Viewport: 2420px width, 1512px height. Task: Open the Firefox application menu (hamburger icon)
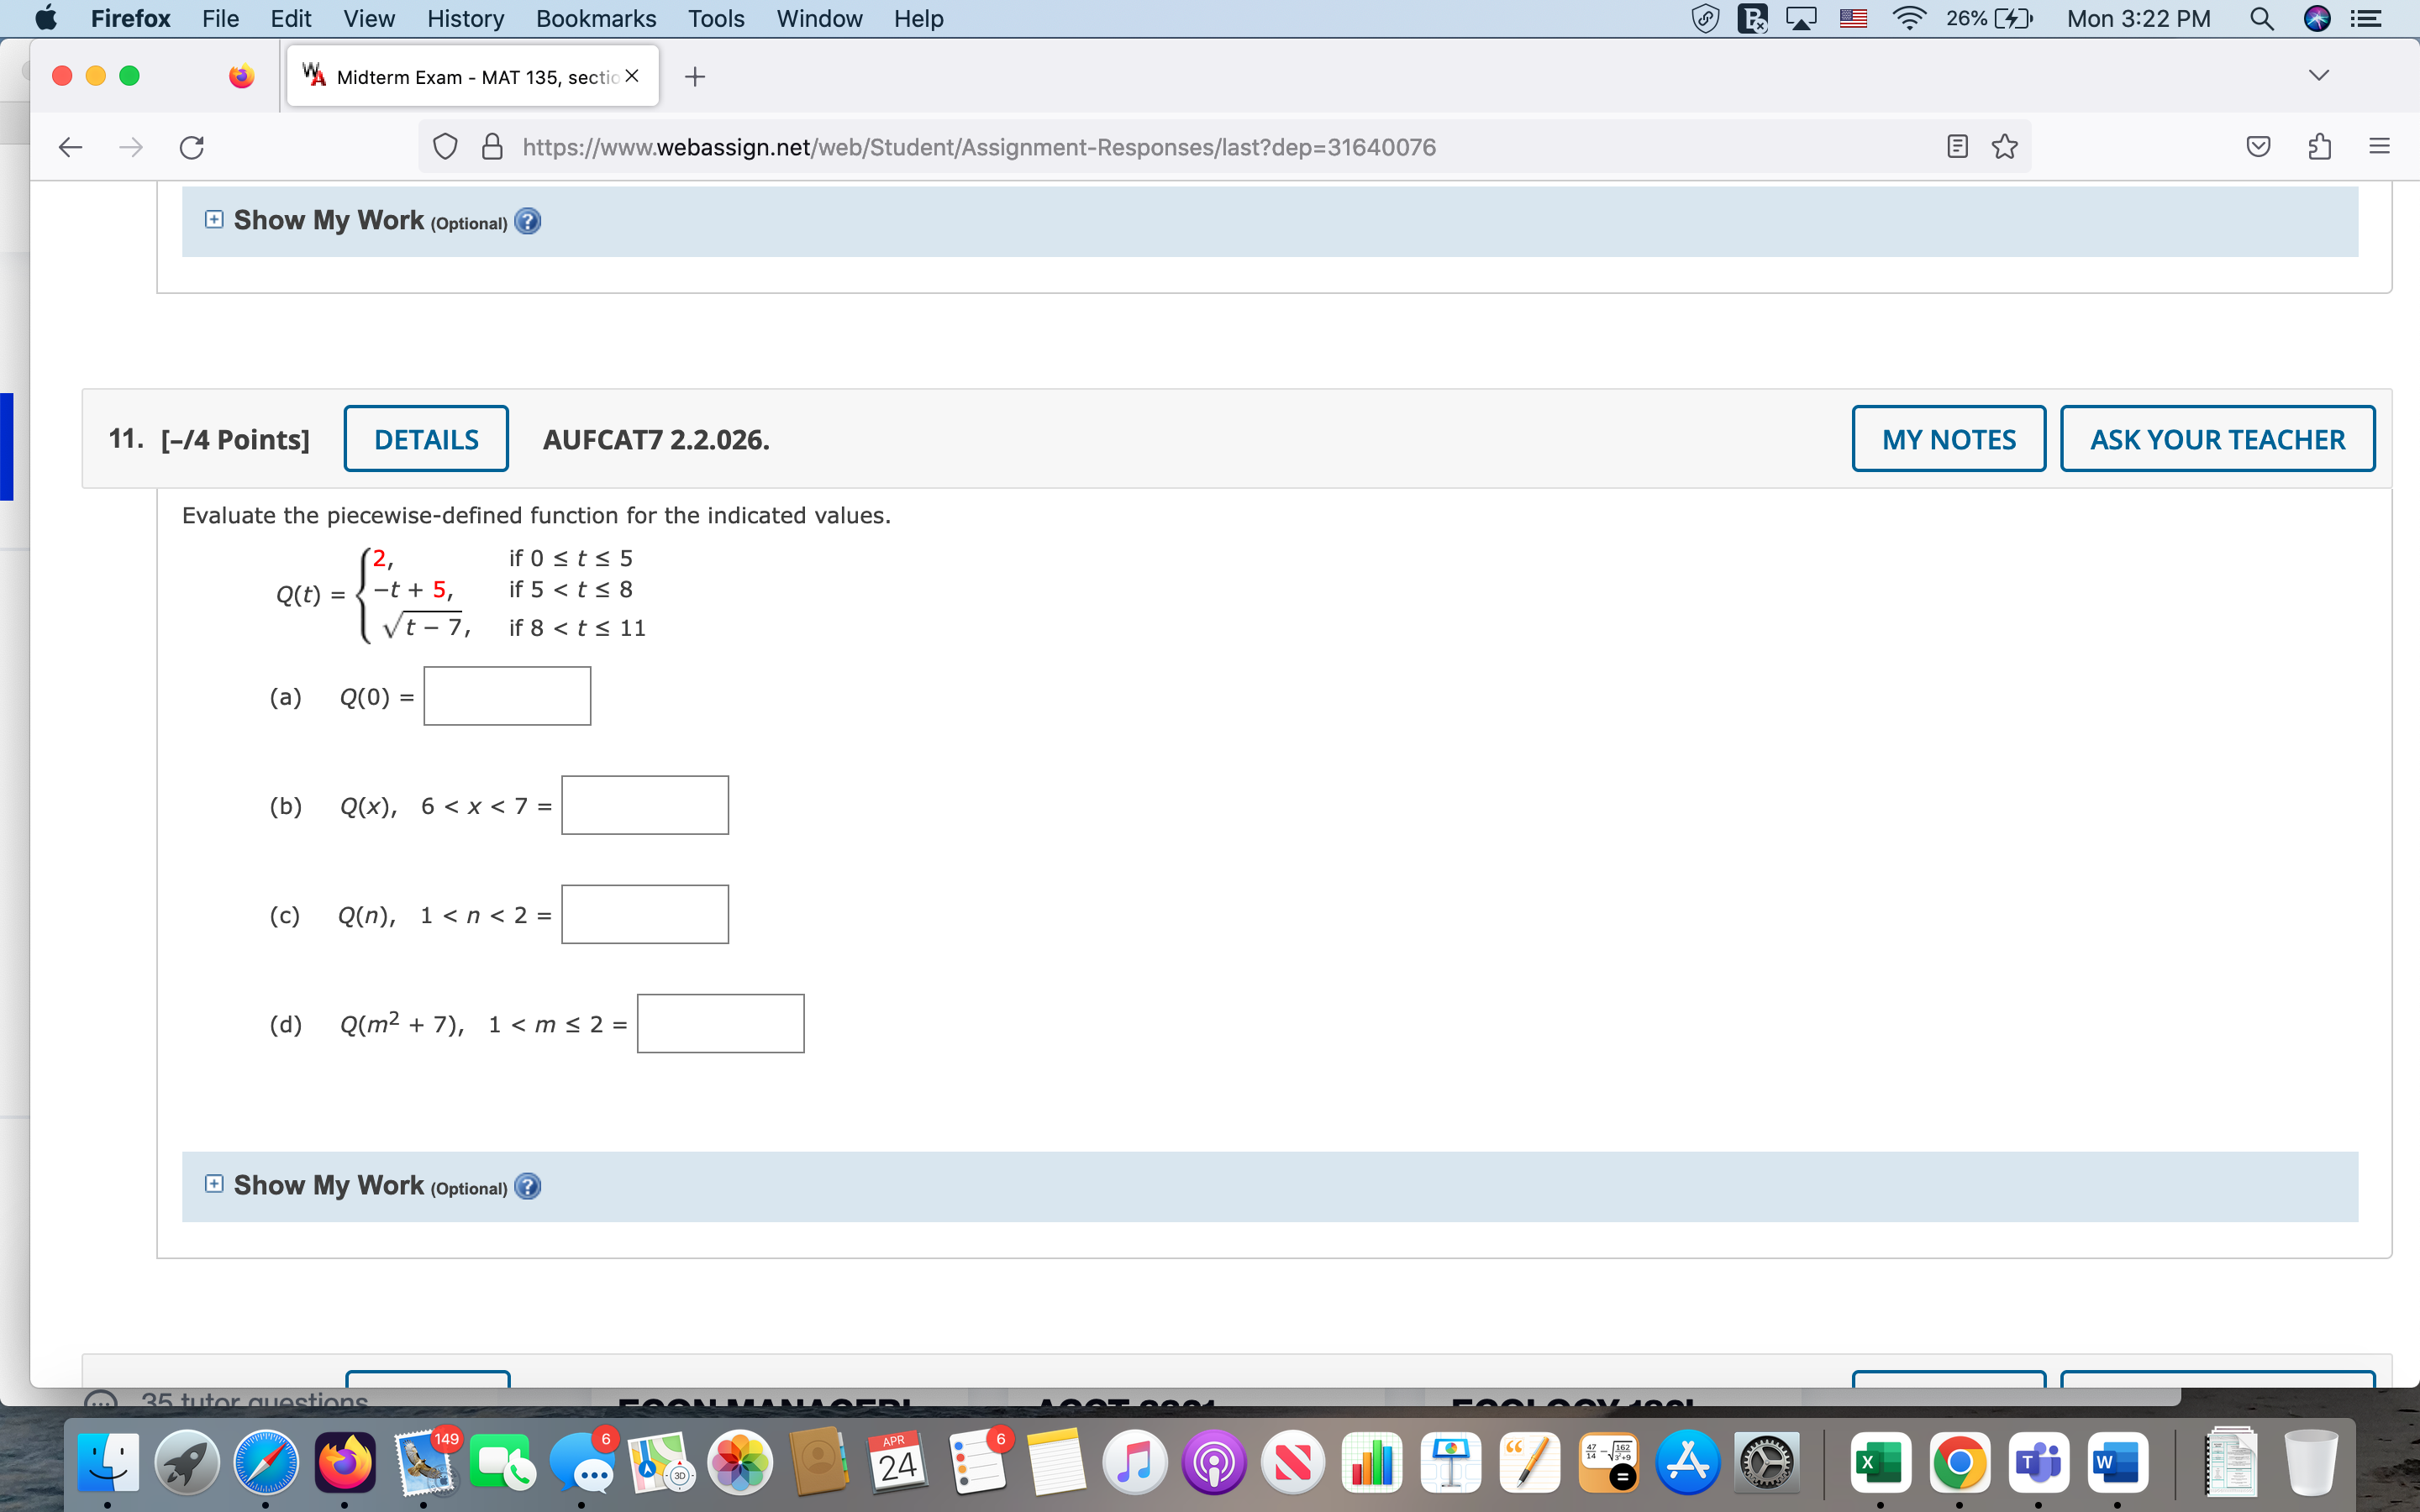pyautogui.click(x=2378, y=147)
